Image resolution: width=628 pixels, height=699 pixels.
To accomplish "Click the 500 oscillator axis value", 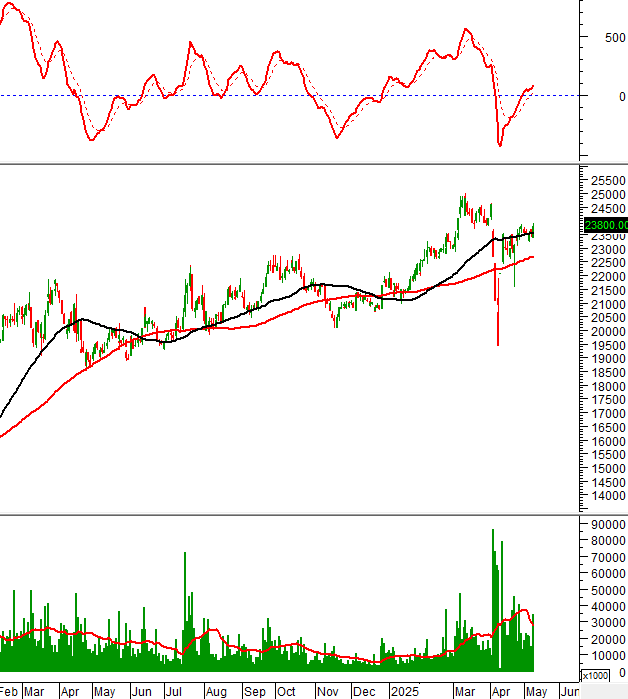I will (615, 38).
